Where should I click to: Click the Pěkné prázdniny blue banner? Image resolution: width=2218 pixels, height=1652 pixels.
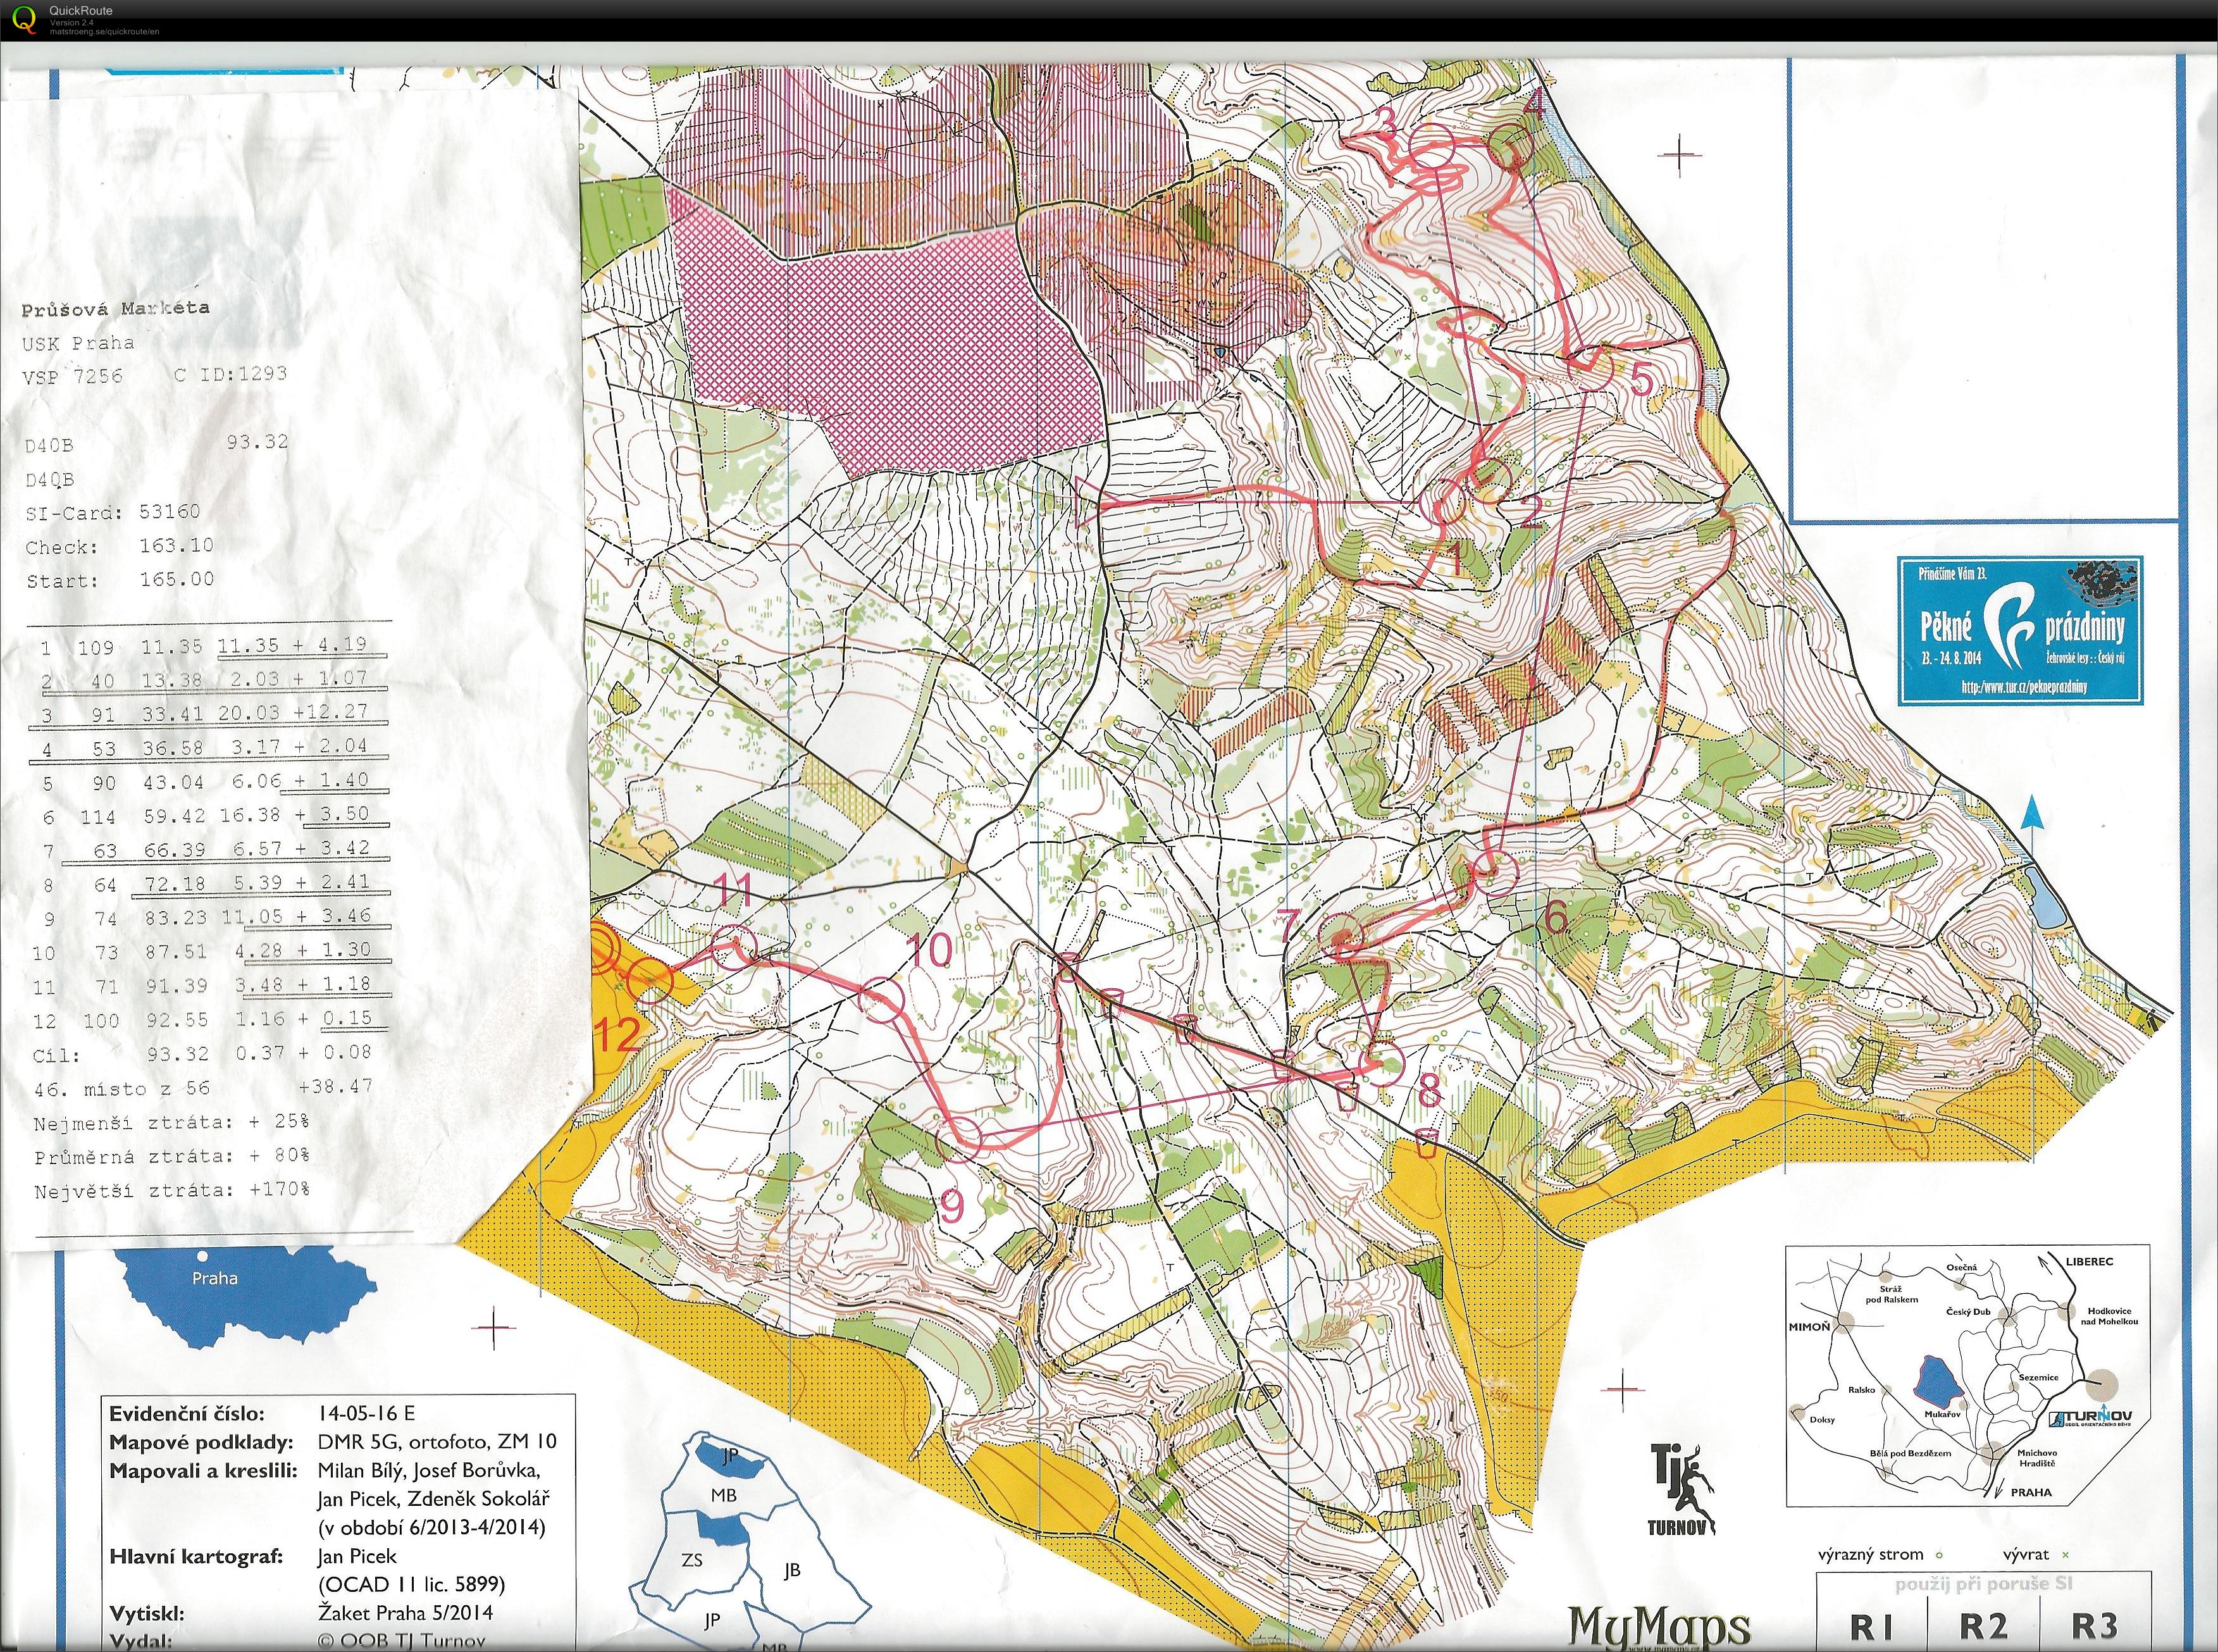2020,630
